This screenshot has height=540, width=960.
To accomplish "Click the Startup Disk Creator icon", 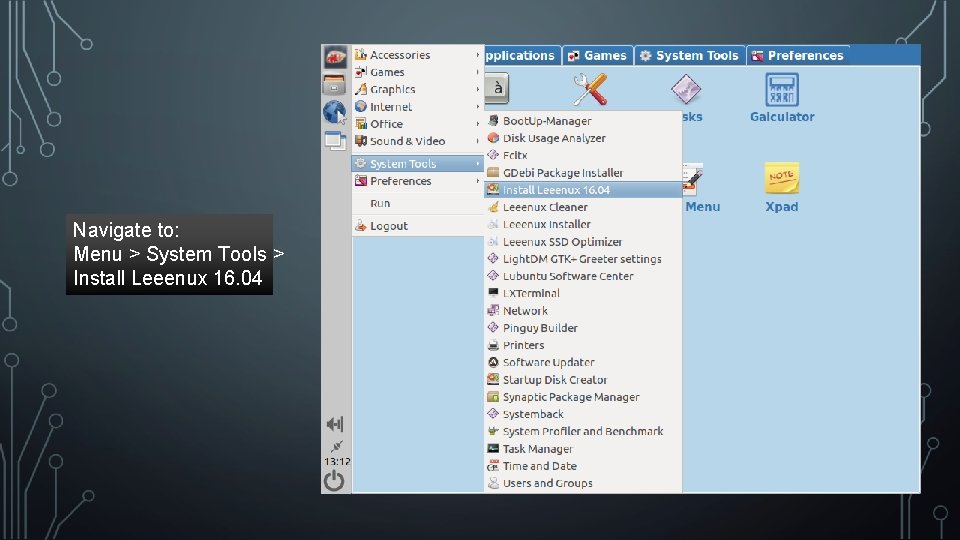I will [x=493, y=379].
